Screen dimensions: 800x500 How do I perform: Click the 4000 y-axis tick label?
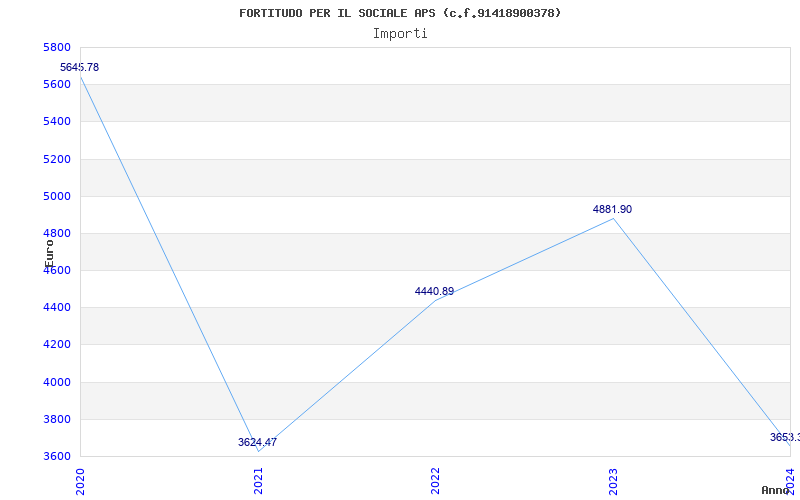coord(57,382)
